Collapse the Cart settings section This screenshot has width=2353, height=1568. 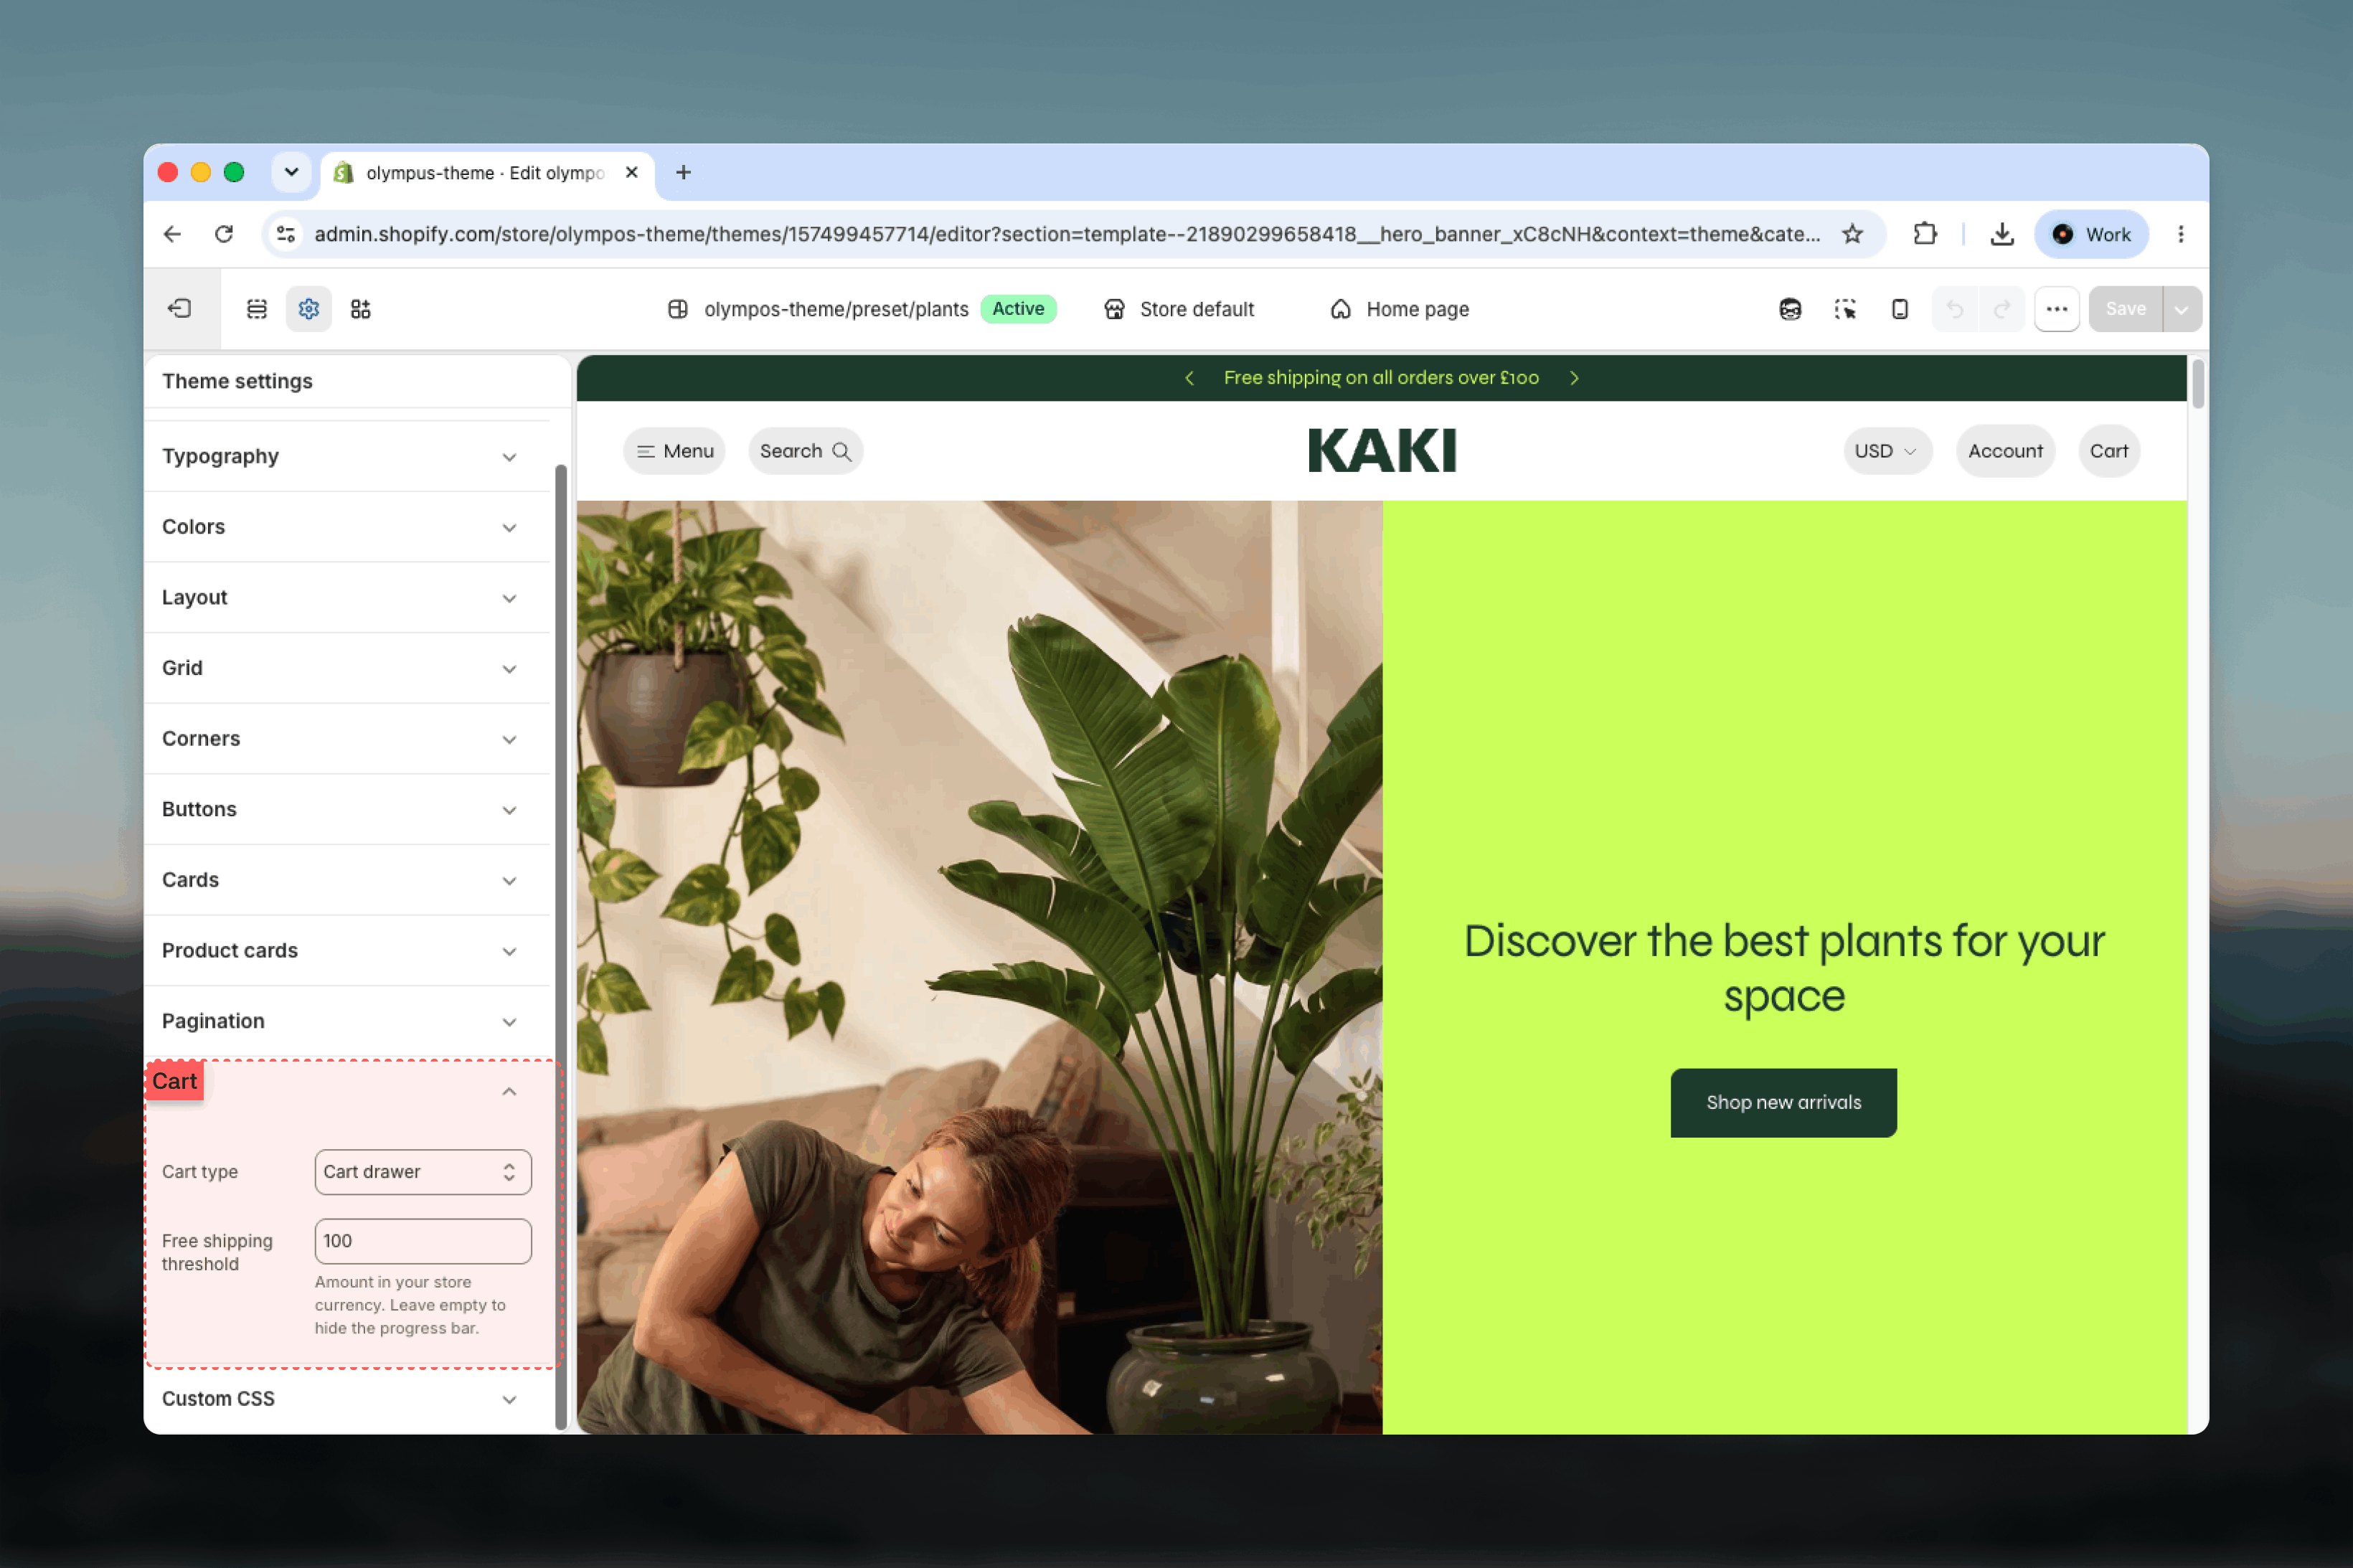pyautogui.click(x=347, y=1091)
